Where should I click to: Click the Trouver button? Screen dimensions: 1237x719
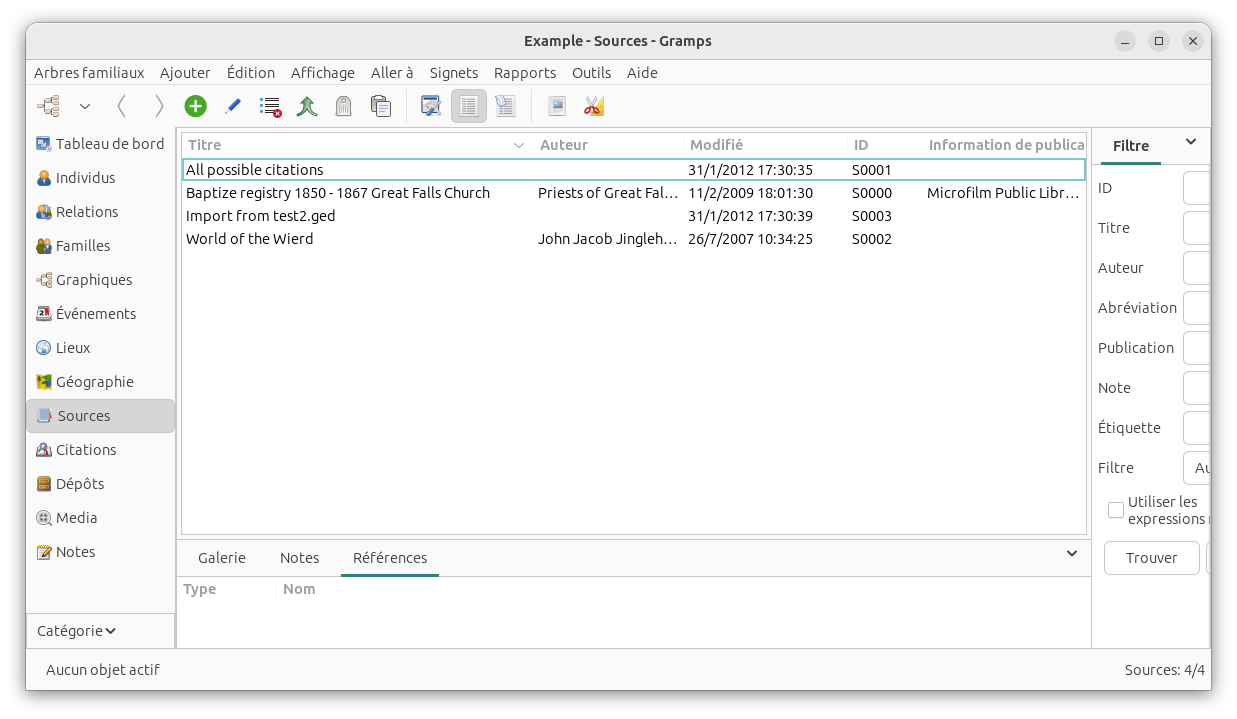1152,558
